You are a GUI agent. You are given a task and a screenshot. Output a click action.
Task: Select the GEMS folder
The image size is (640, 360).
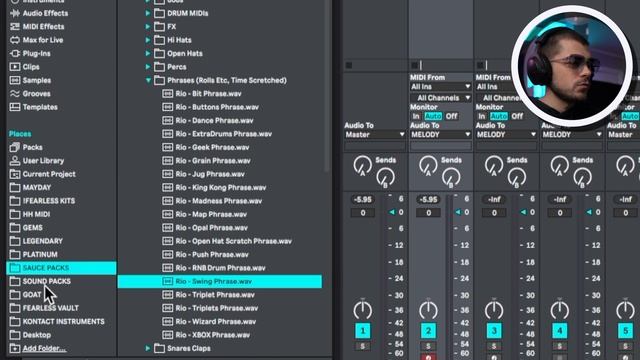point(26,228)
